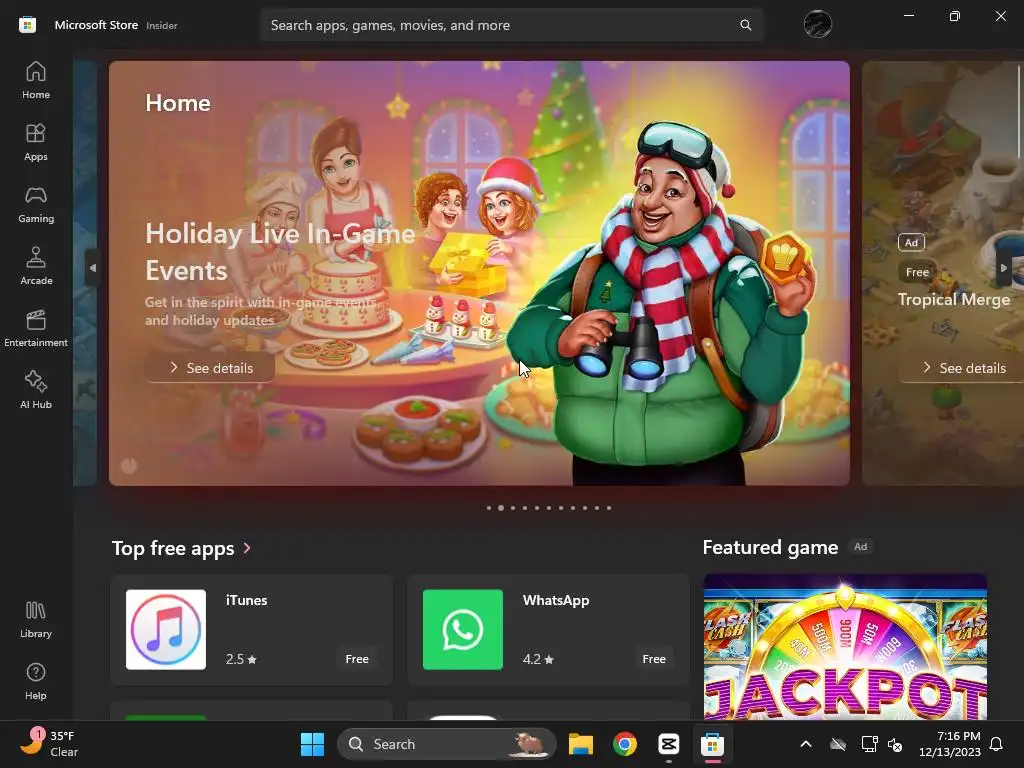Open CapCut from the taskbar
This screenshot has height=768, width=1024.
pyautogui.click(x=669, y=744)
